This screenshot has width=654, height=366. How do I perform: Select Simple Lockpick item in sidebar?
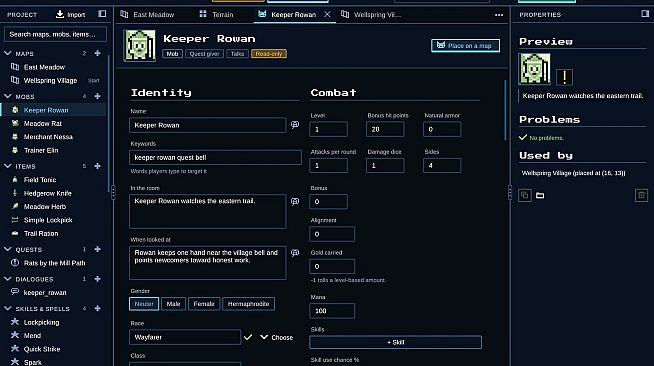tap(48, 220)
